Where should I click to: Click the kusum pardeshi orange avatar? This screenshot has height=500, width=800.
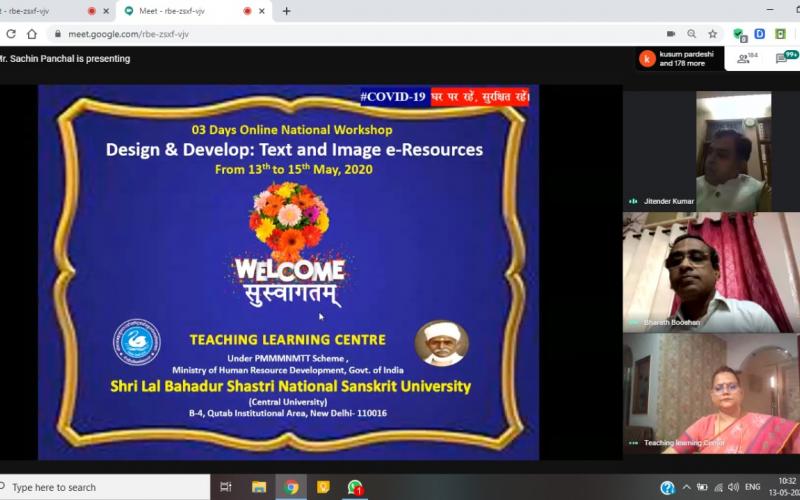pyautogui.click(x=647, y=59)
